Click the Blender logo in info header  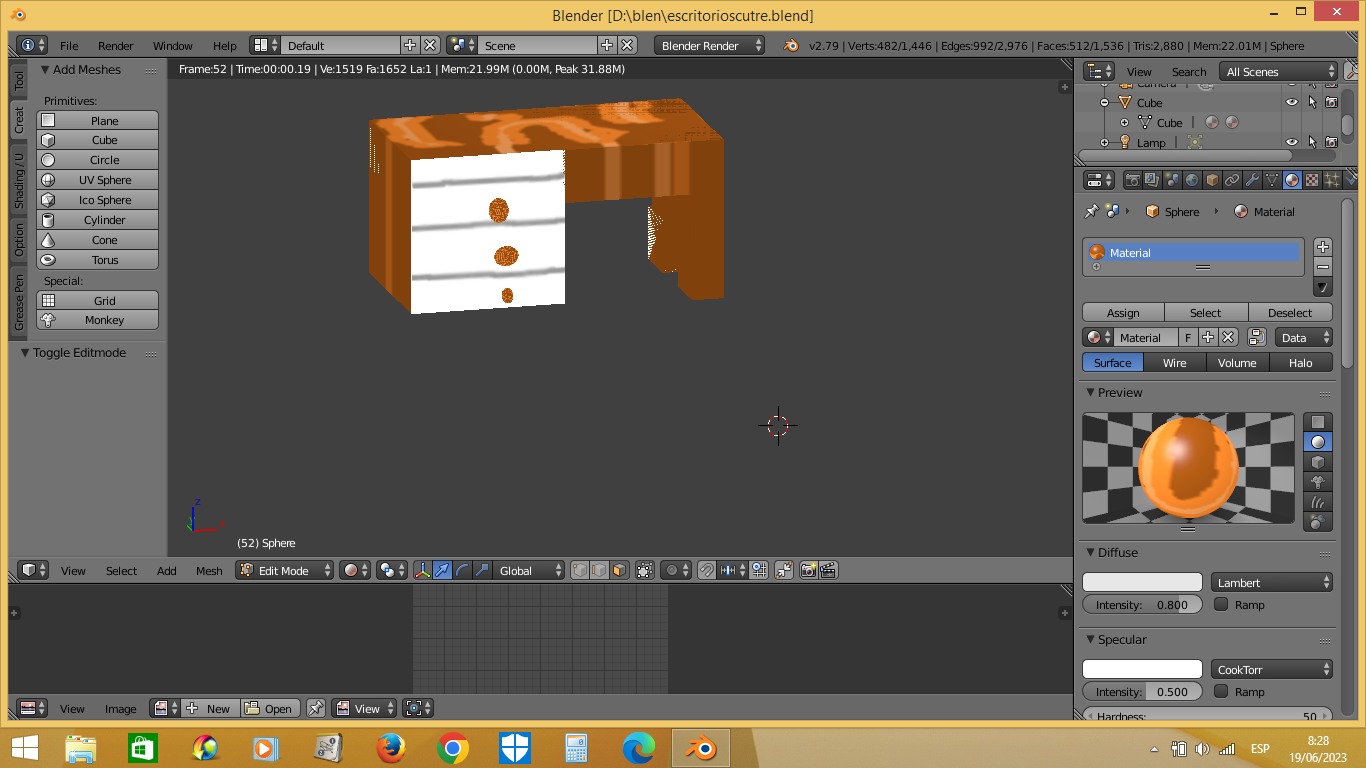point(791,45)
